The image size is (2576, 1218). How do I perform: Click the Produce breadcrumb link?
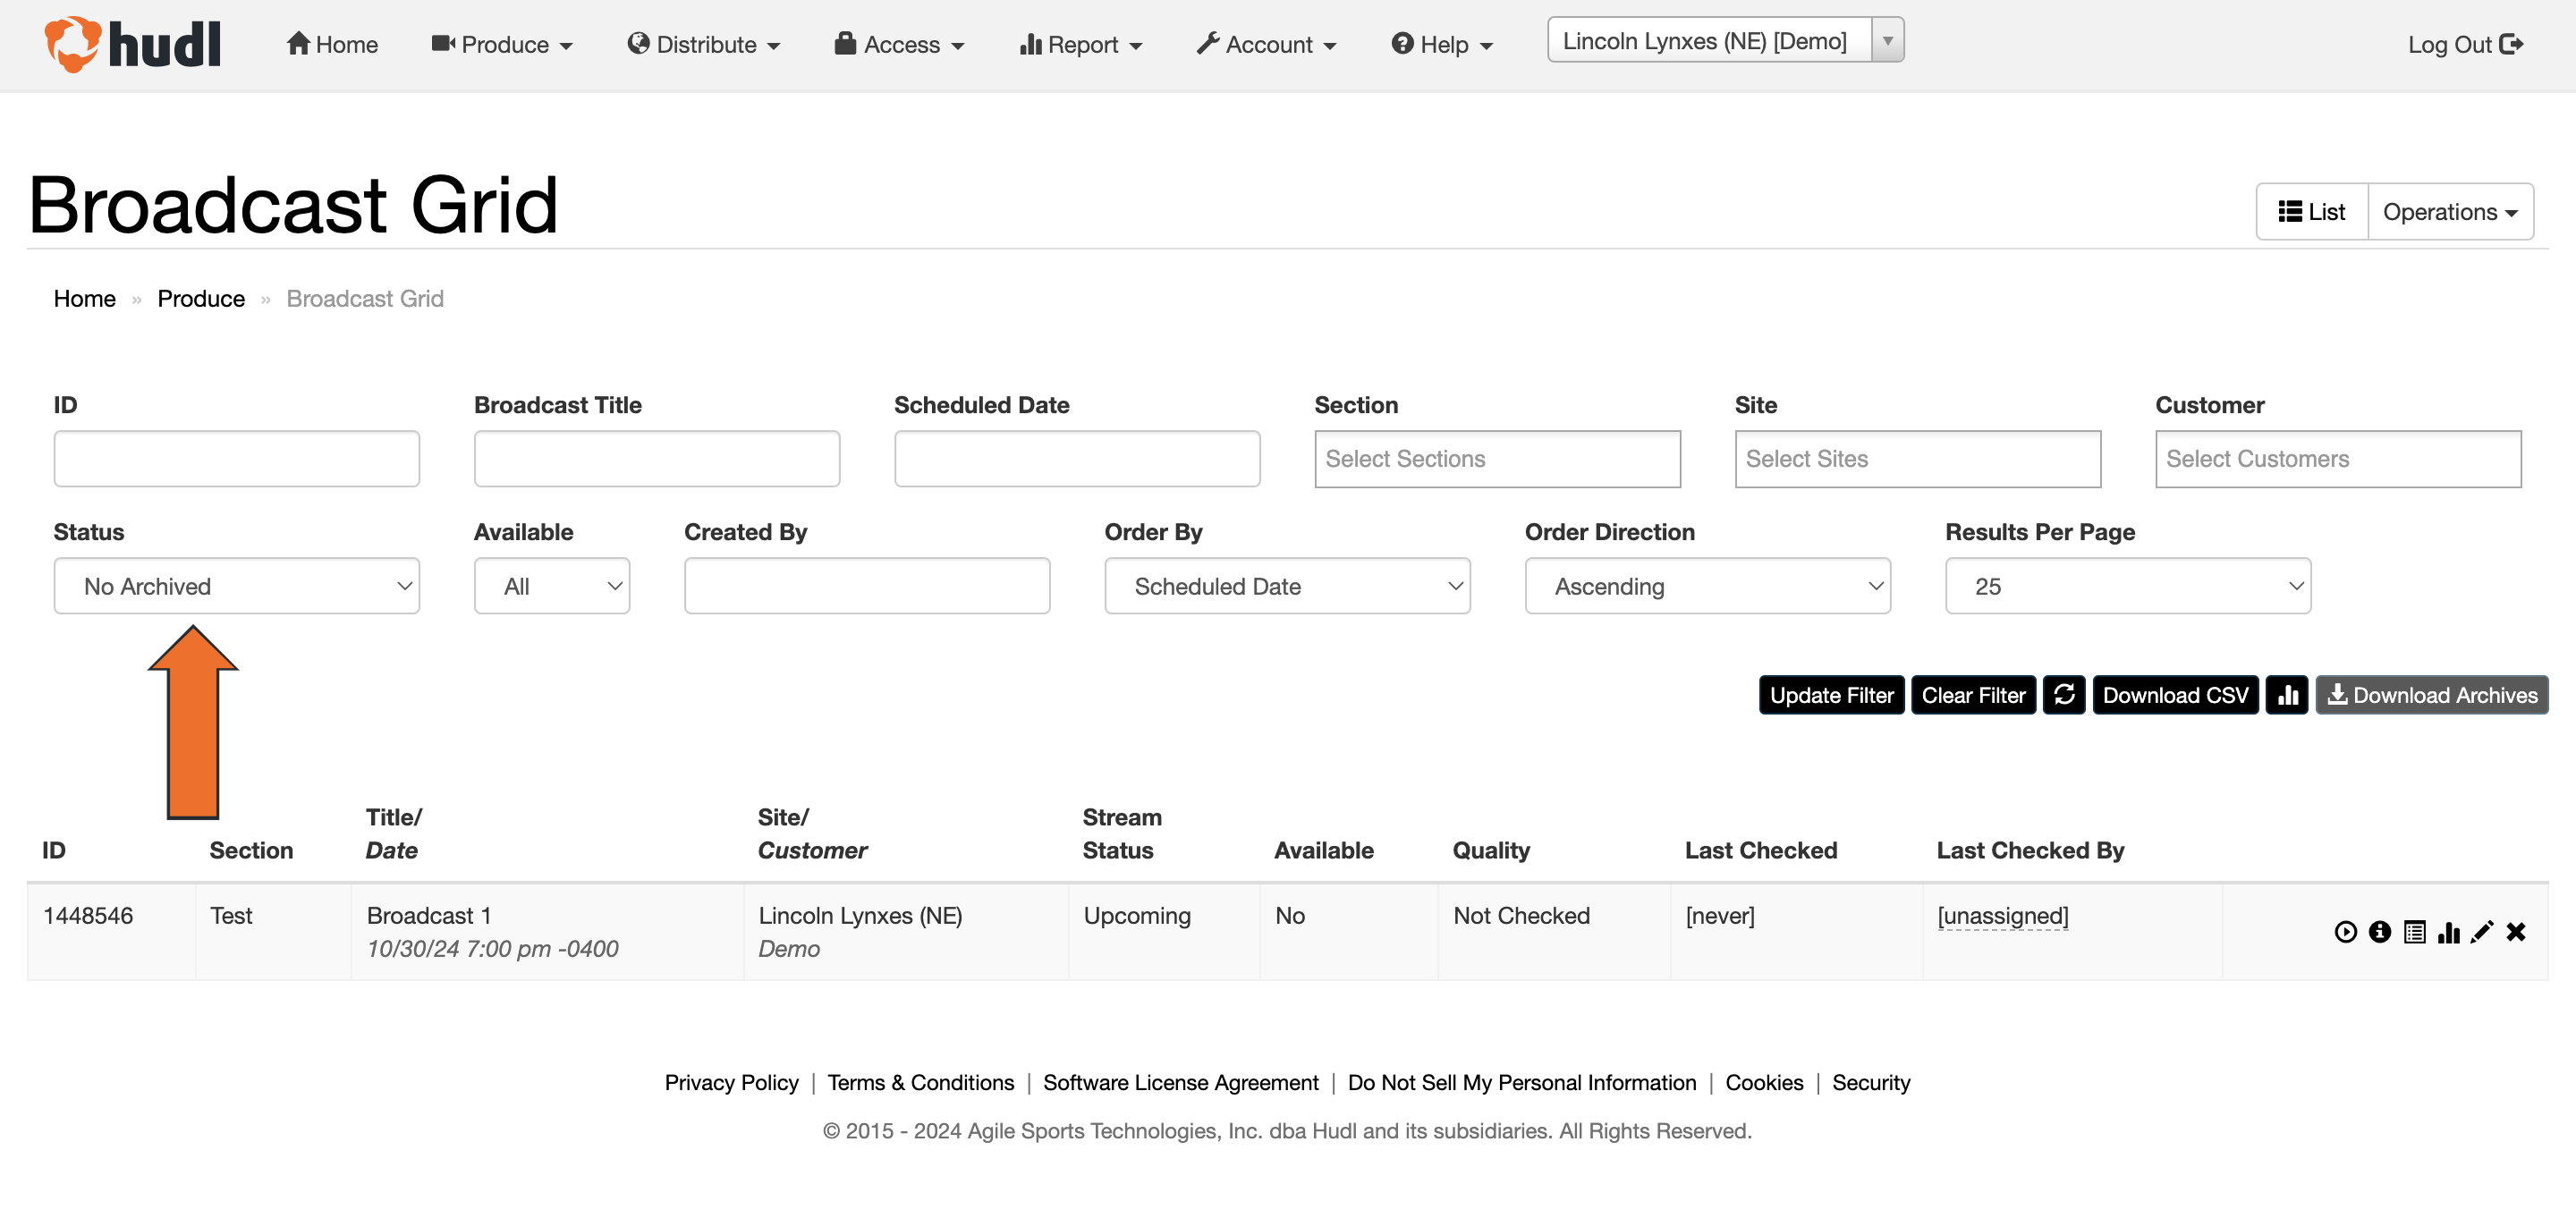201,299
